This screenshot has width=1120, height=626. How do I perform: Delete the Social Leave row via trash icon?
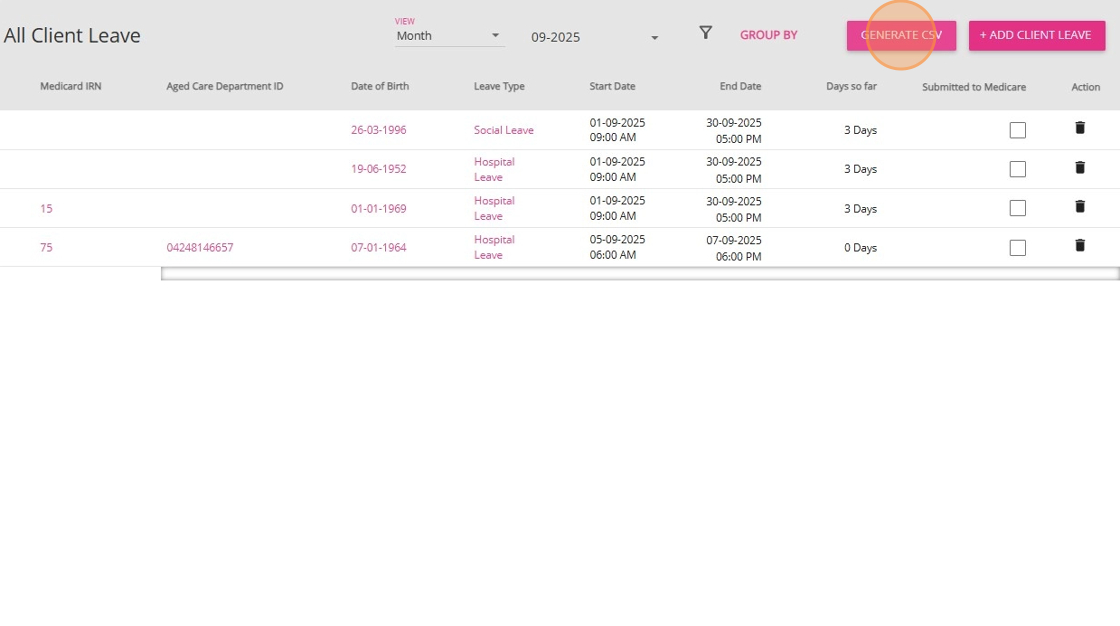(1080, 128)
